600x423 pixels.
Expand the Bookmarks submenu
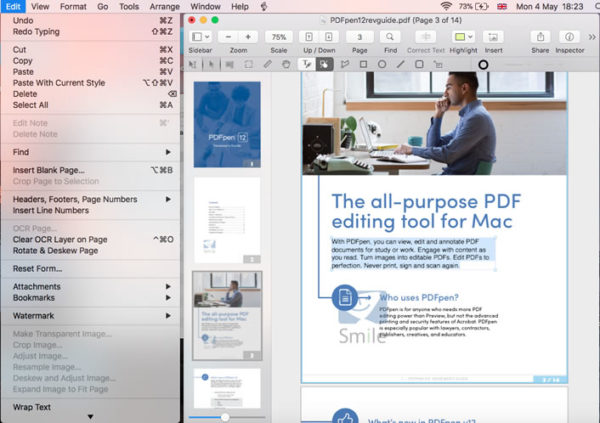(x=90, y=297)
